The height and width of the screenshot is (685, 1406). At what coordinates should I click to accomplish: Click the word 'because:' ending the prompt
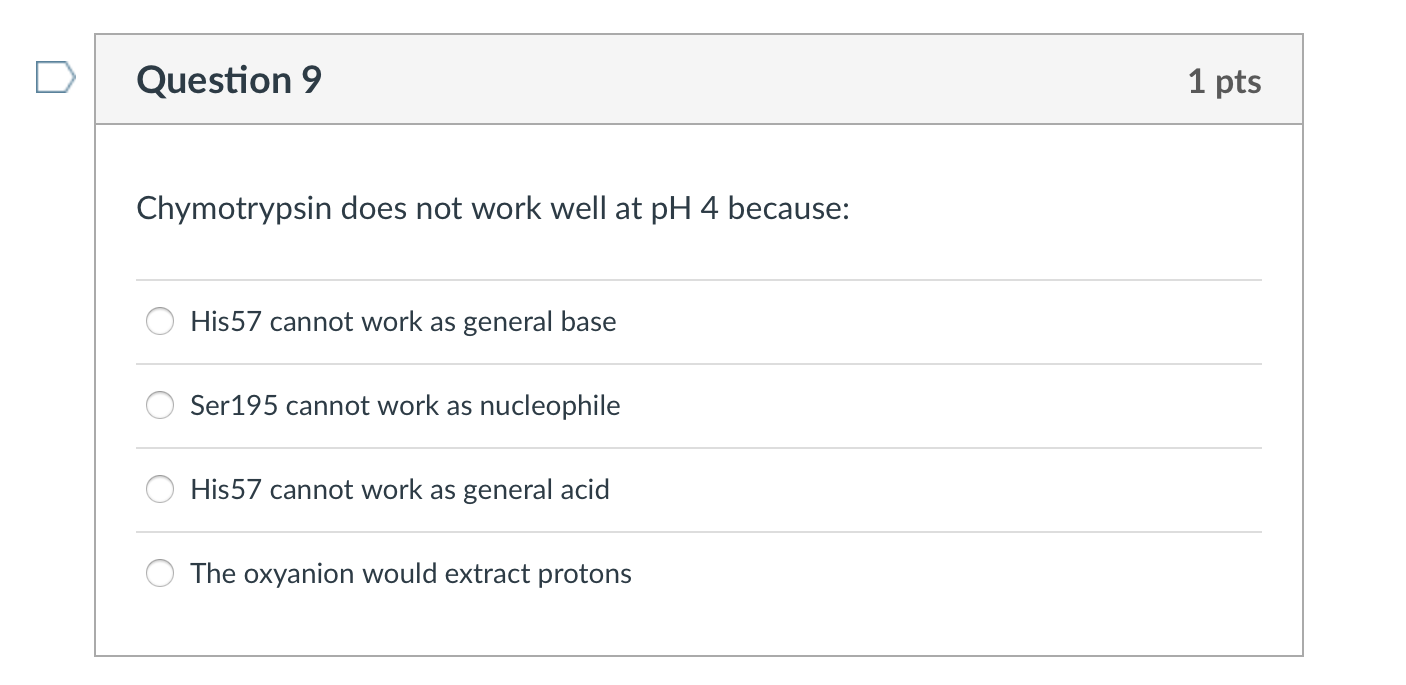789,209
